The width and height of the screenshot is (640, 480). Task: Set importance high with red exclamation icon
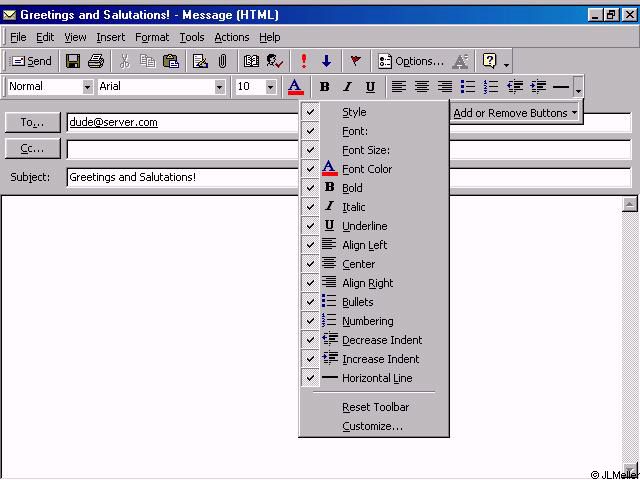(304, 61)
